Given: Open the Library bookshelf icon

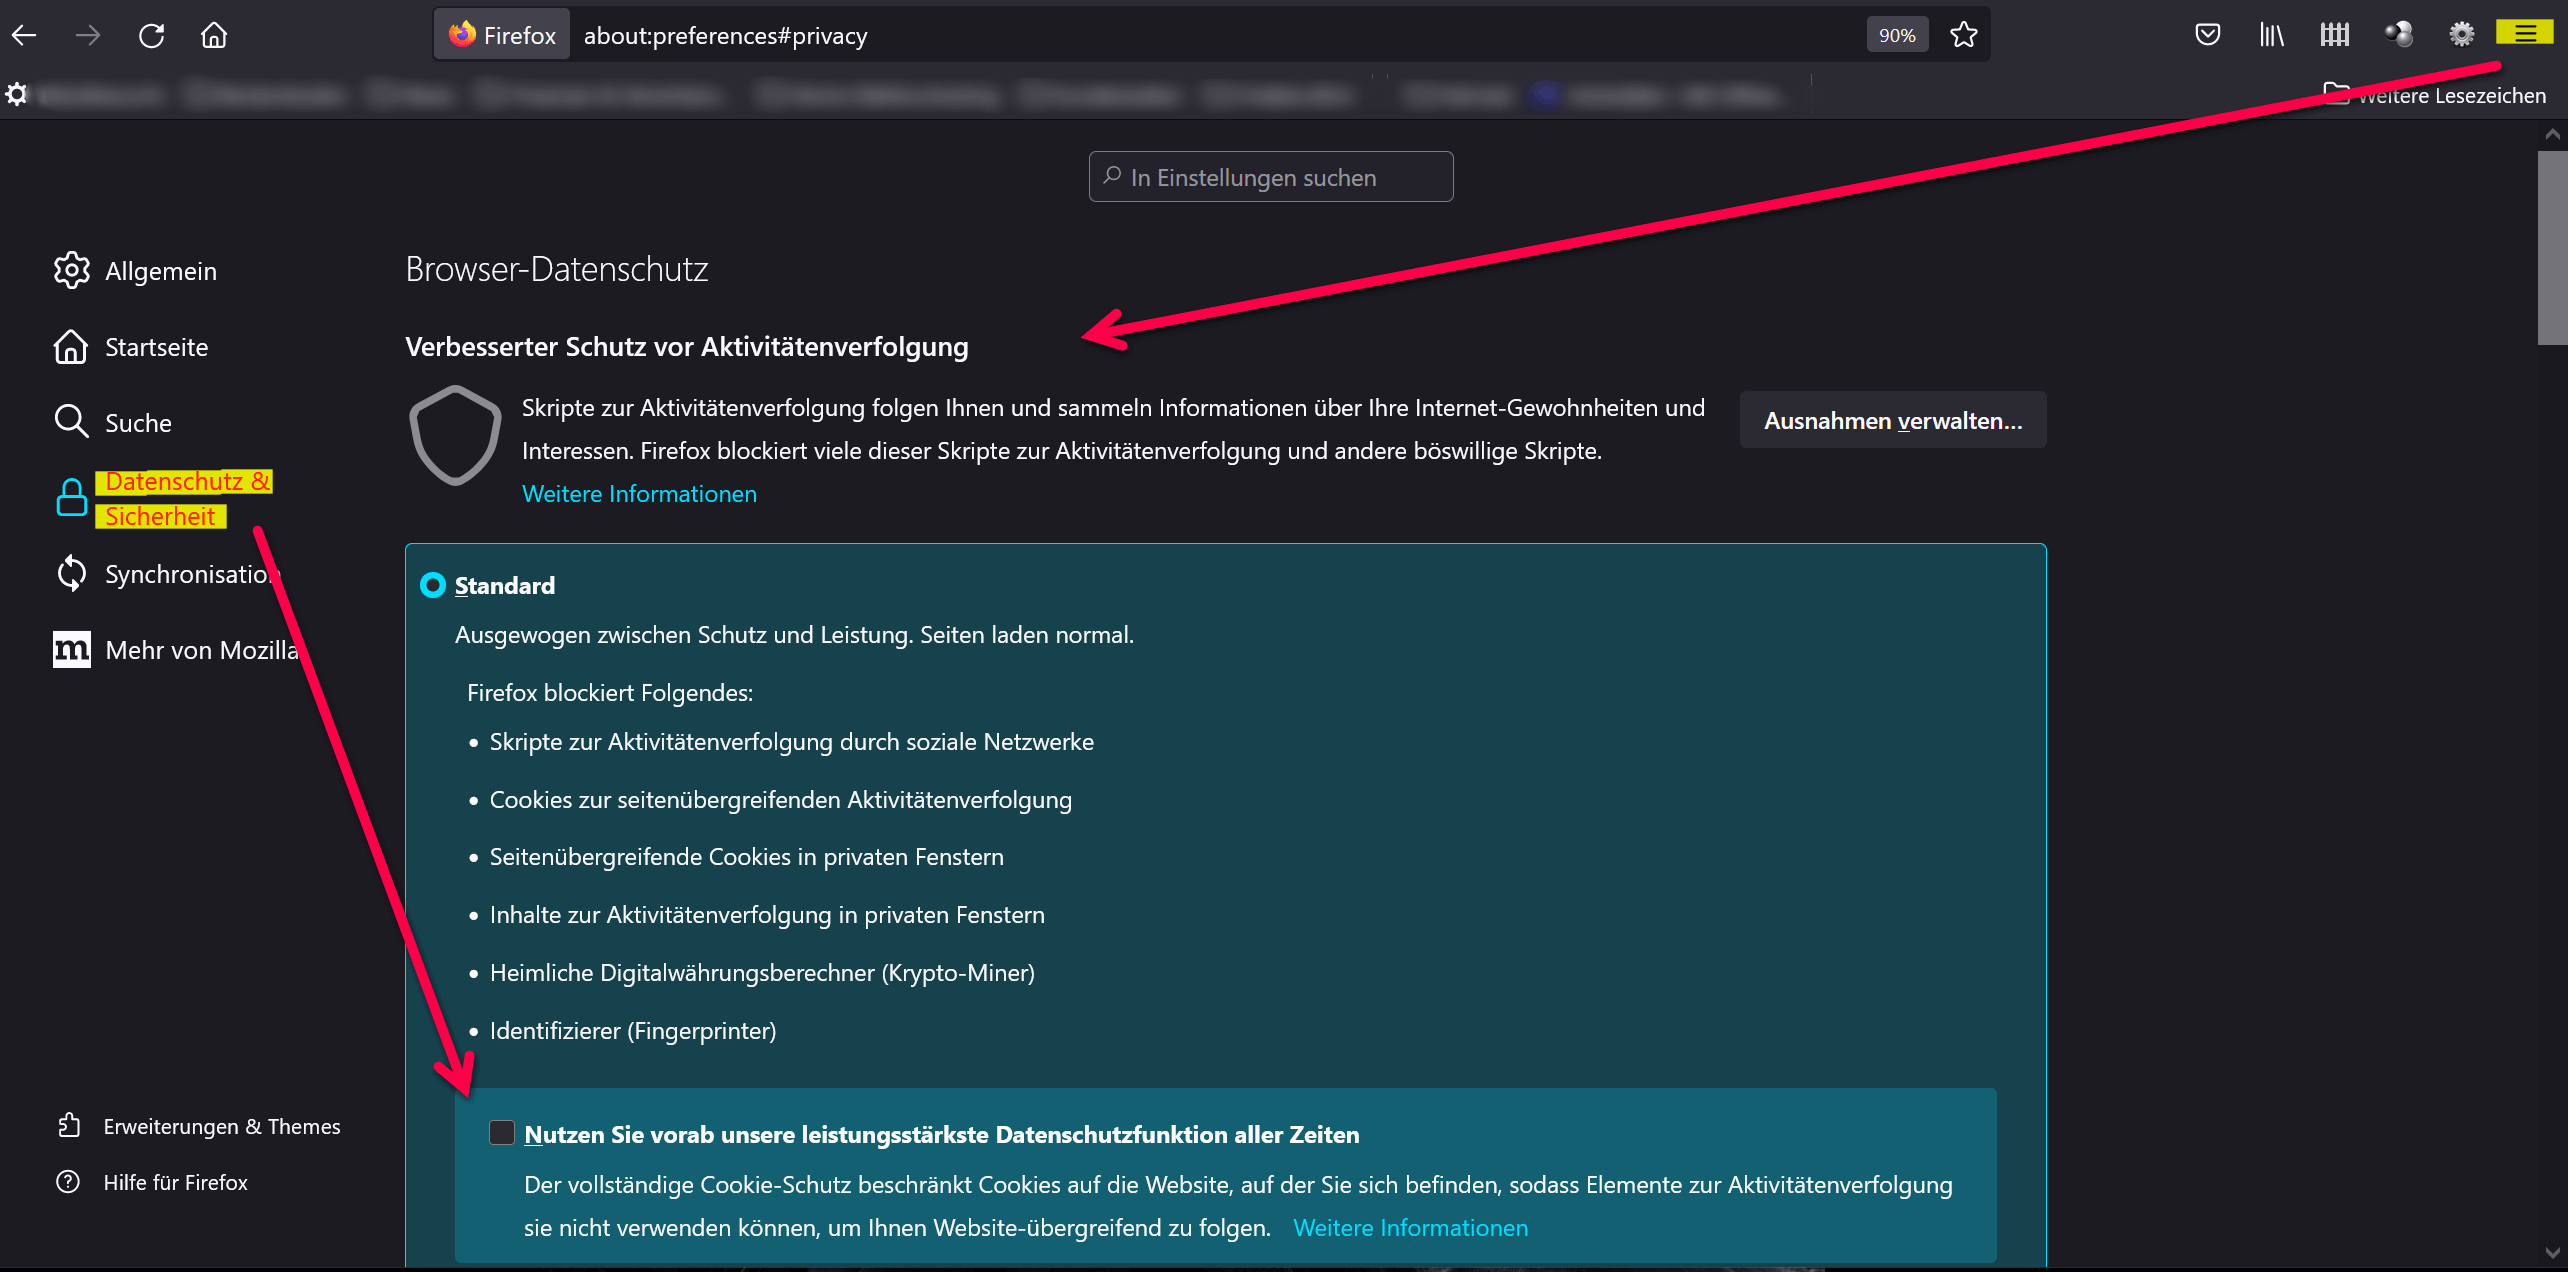Looking at the screenshot, I should (2271, 35).
